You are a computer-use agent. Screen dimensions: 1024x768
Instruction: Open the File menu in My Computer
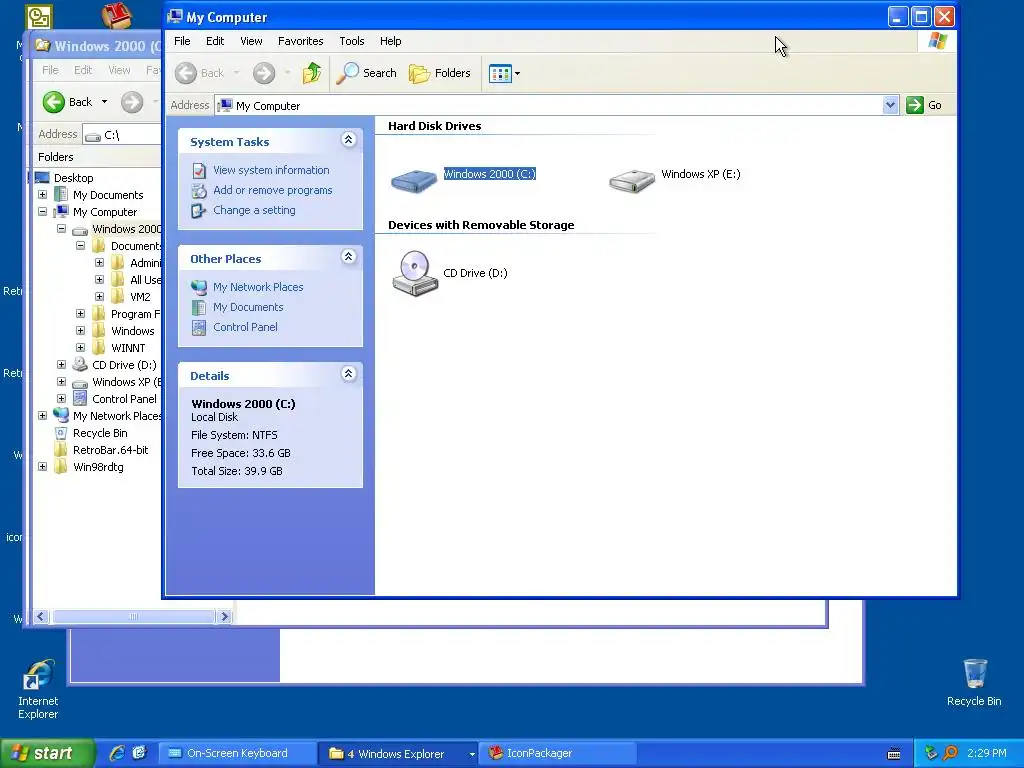tap(182, 41)
